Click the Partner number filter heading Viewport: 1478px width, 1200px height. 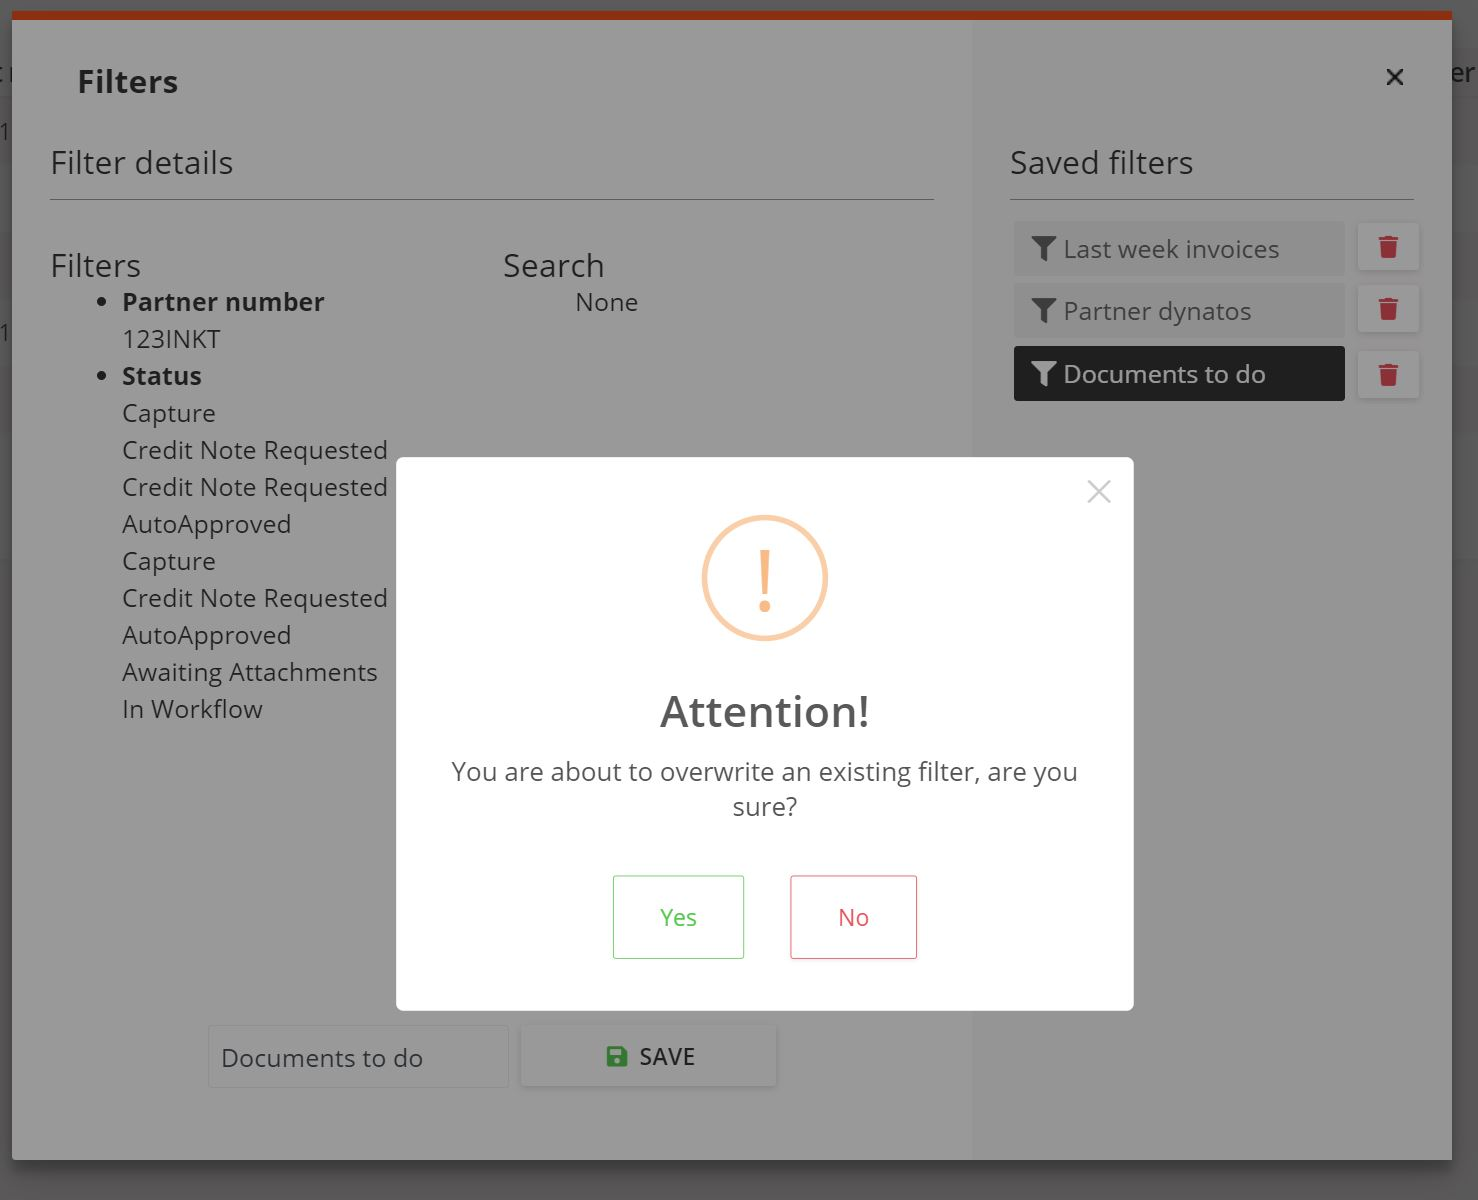click(223, 302)
